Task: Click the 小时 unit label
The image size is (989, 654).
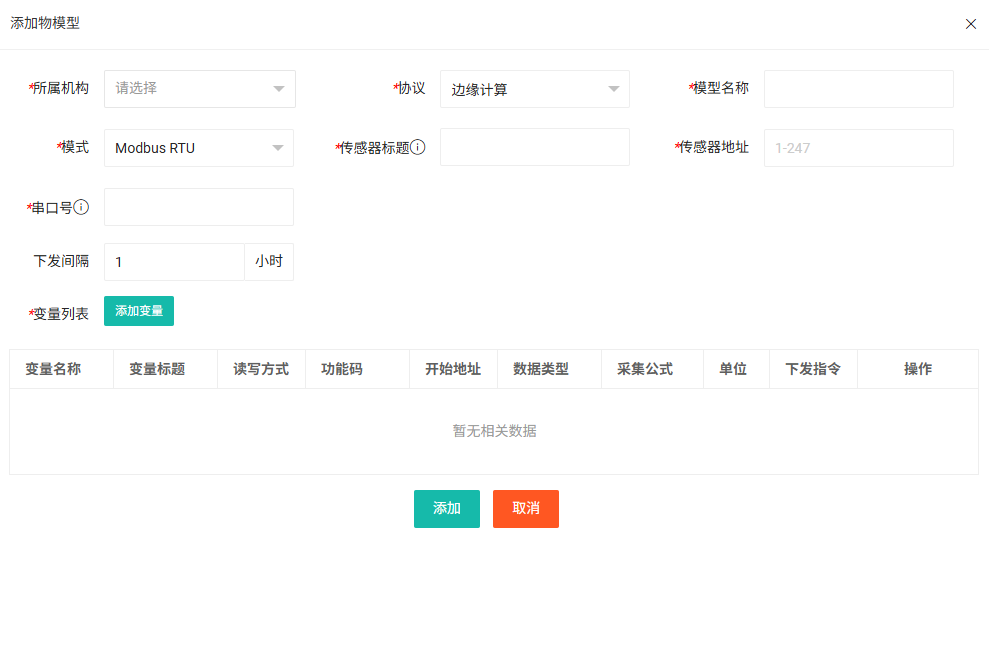Action: coord(268,261)
